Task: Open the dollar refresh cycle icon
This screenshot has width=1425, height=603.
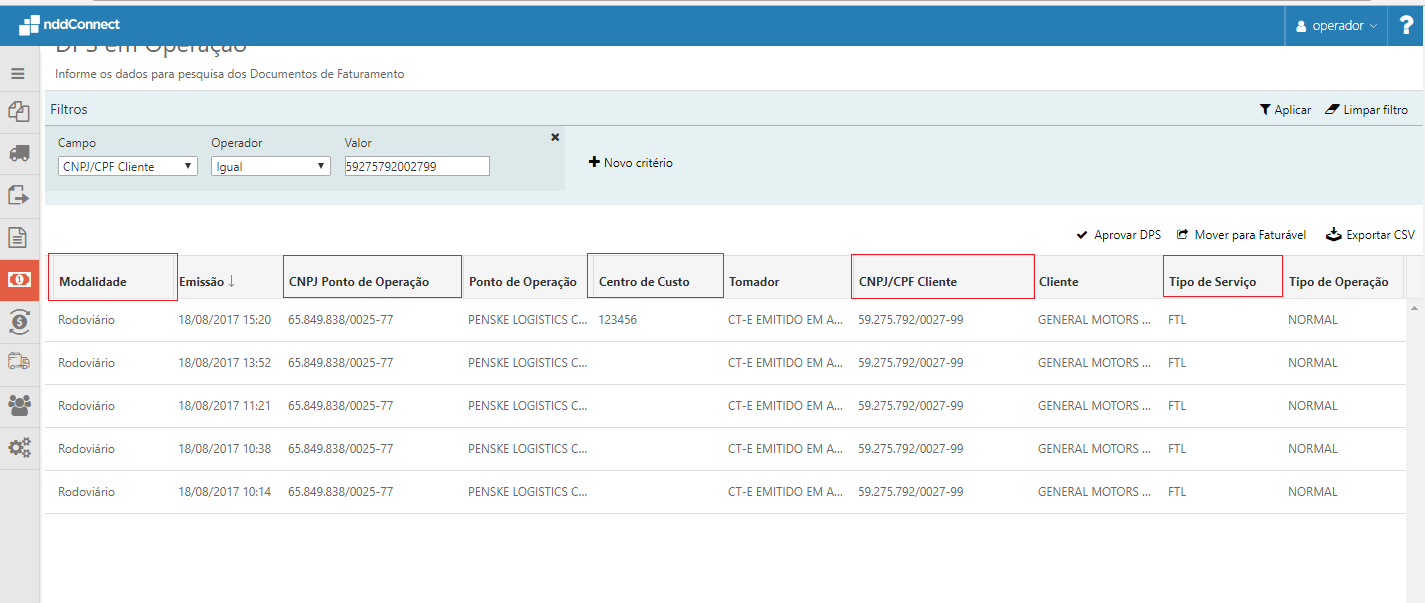Action: point(18,321)
